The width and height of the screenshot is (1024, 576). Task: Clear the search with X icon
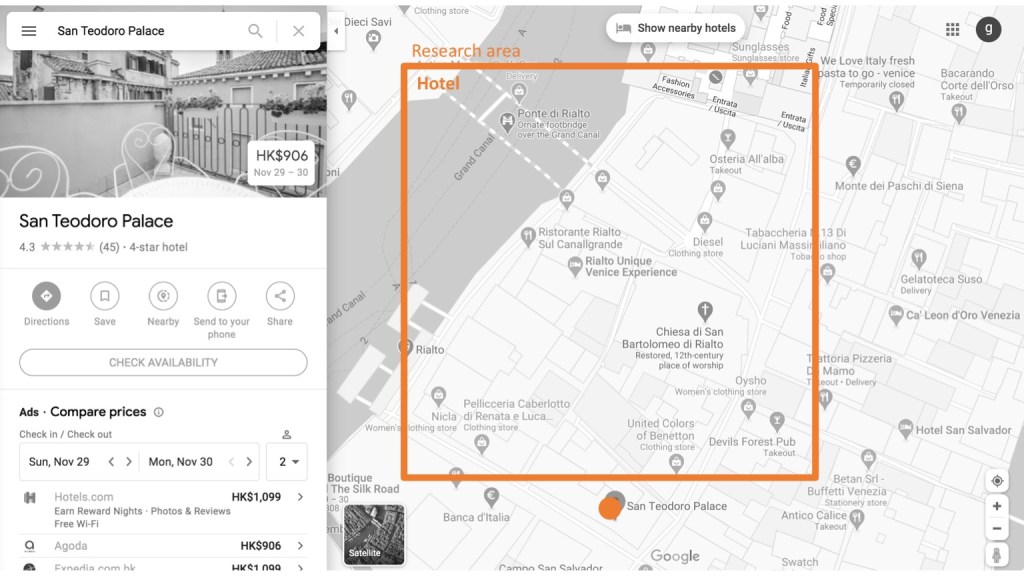298,31
